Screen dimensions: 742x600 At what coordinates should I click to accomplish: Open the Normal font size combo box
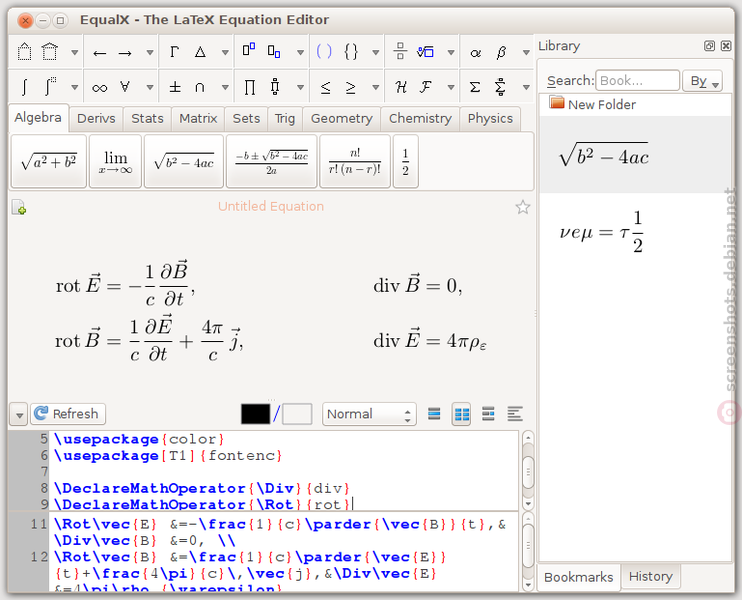pos(369,415)
